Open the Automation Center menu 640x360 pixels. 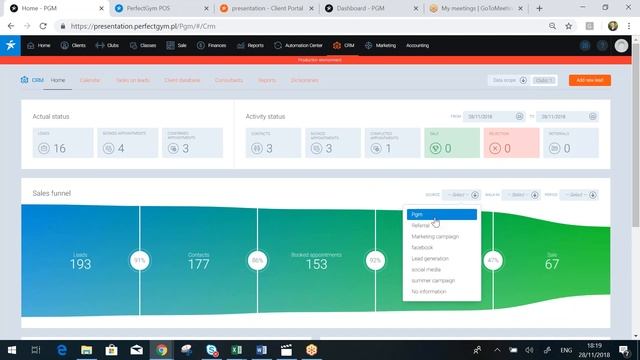(298, 45)
